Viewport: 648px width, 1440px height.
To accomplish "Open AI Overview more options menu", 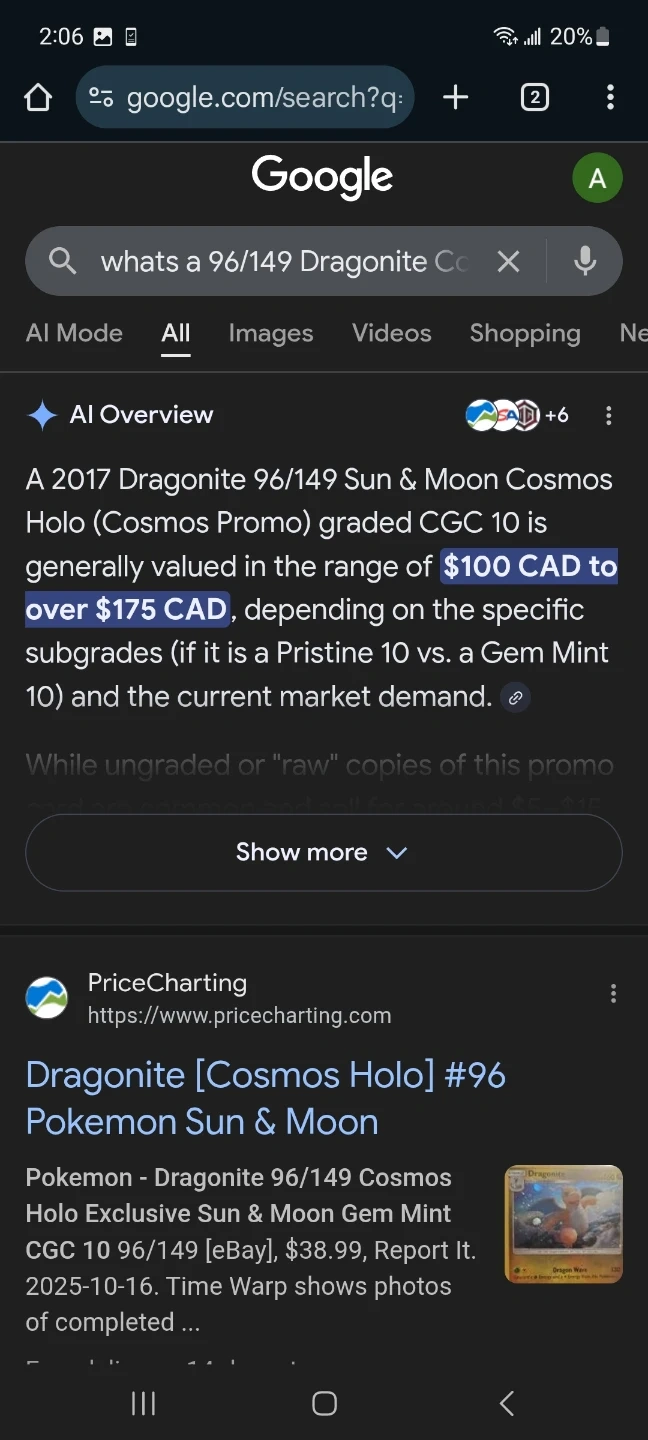I will point(609,416).
